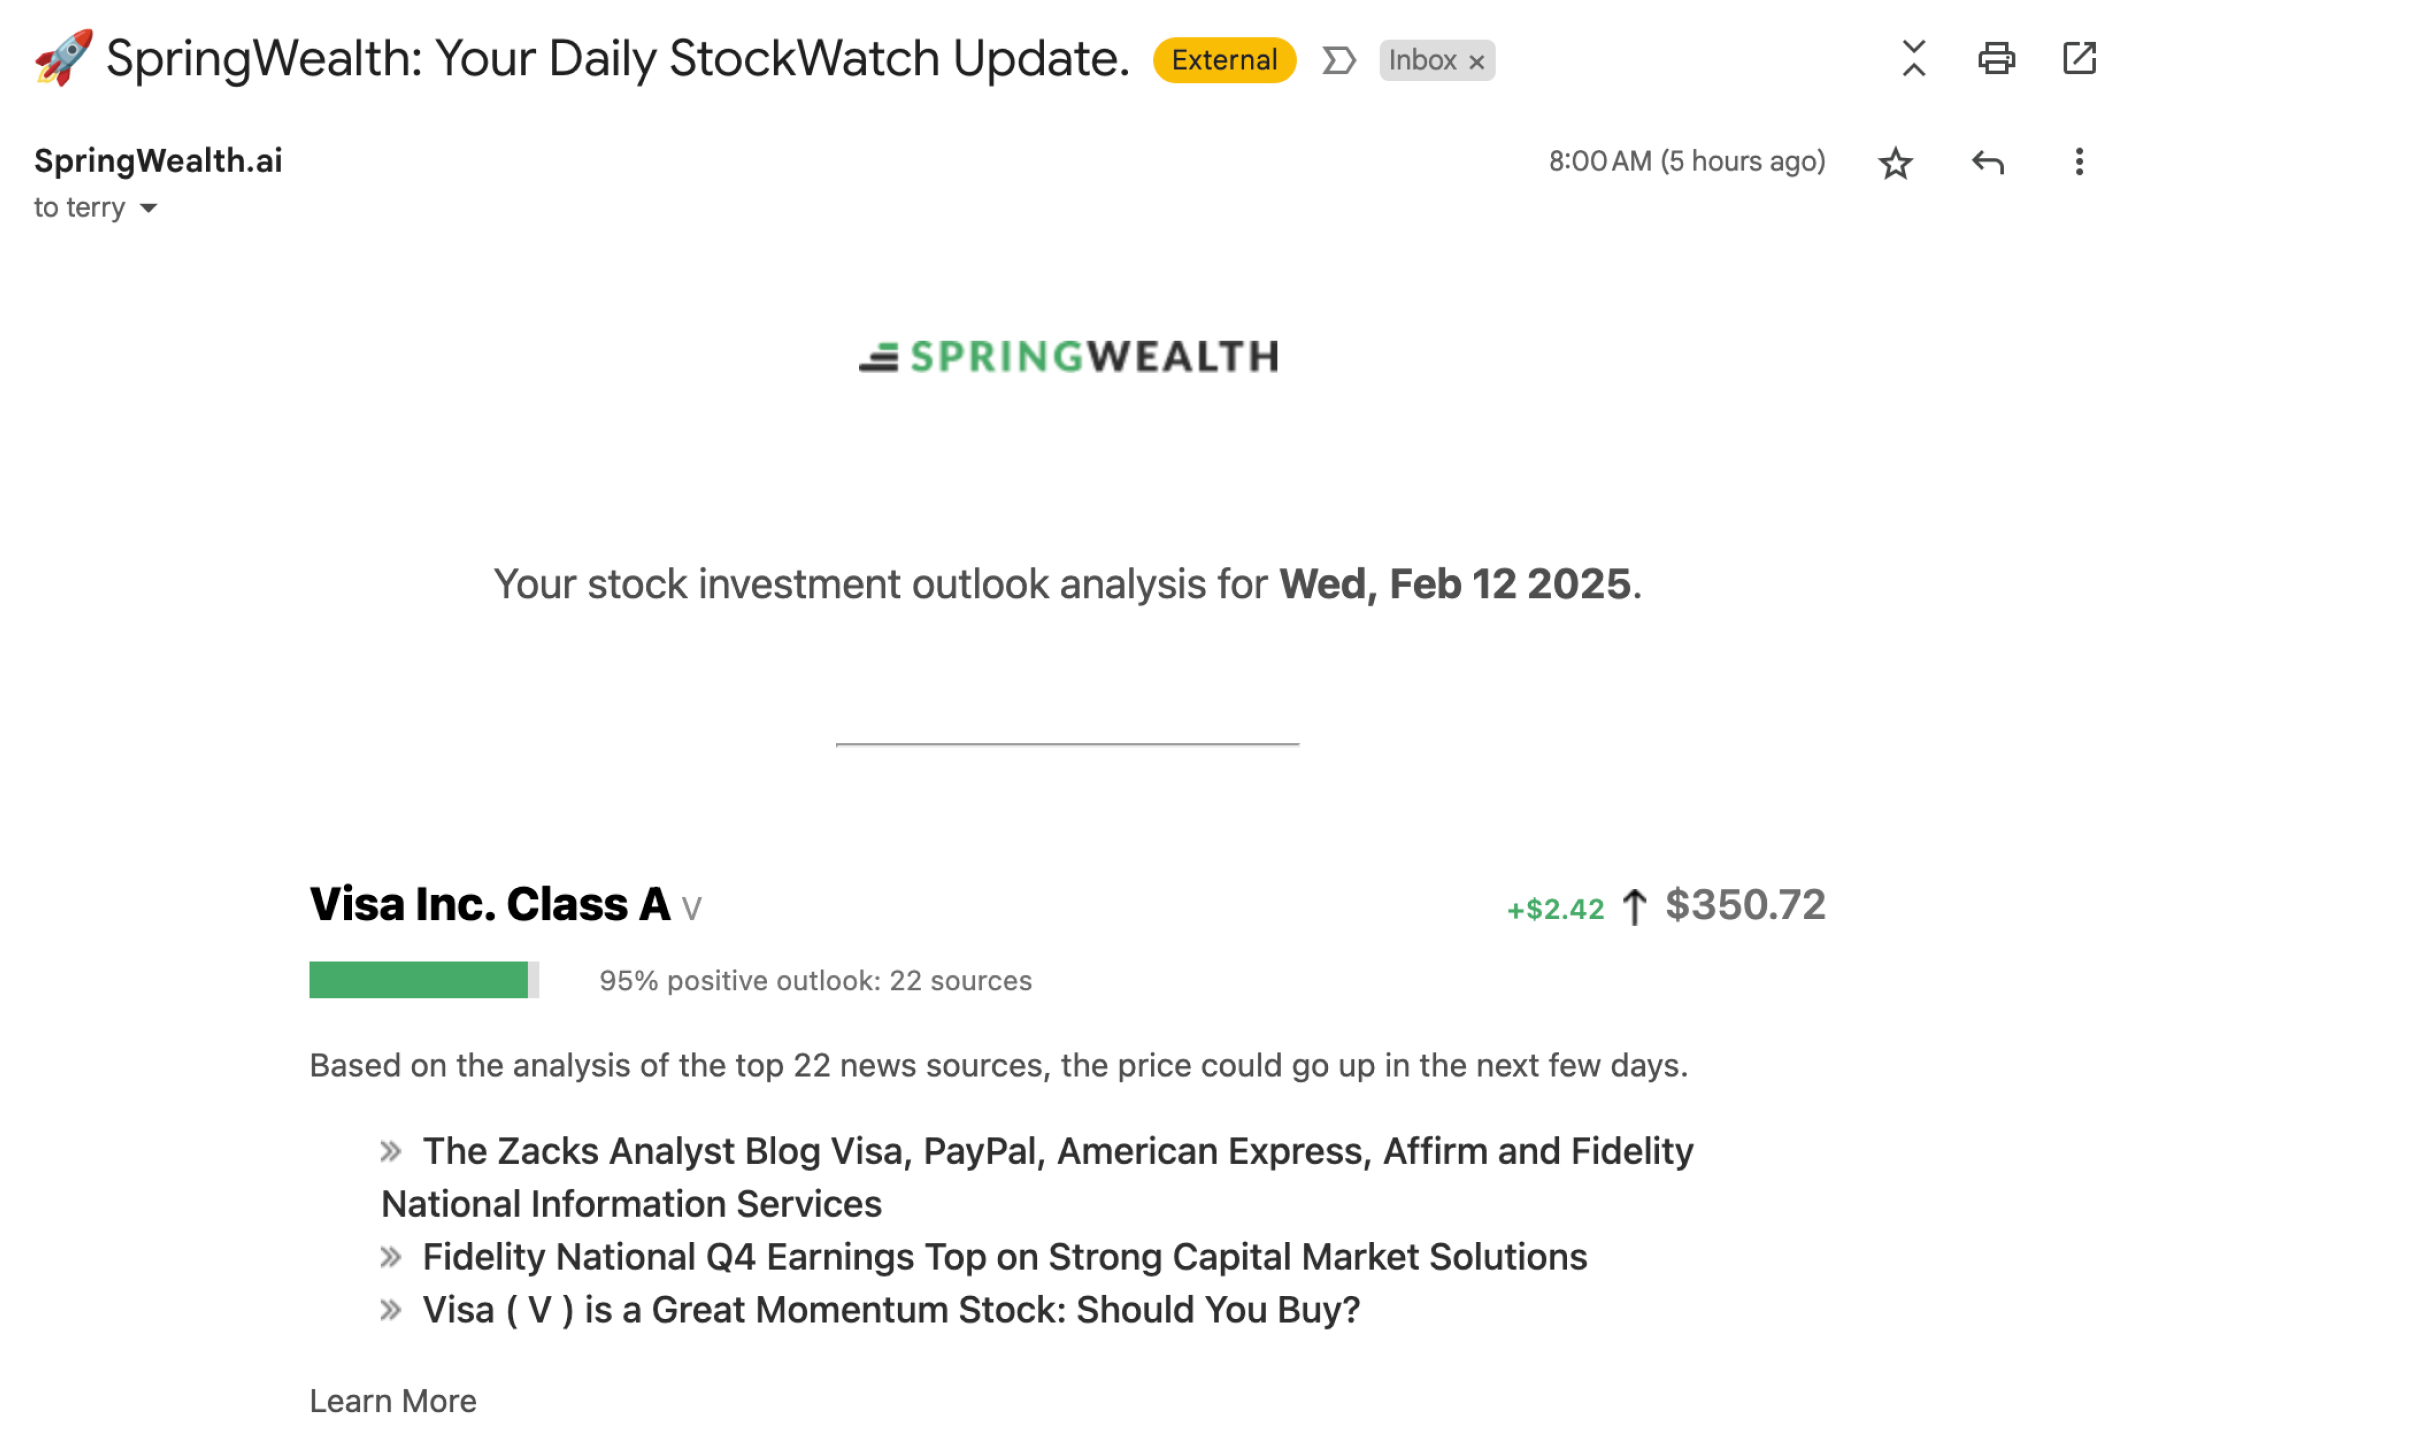
Task: Collapse all messages with the arrows icon
Action: (x=1913, y=59)
